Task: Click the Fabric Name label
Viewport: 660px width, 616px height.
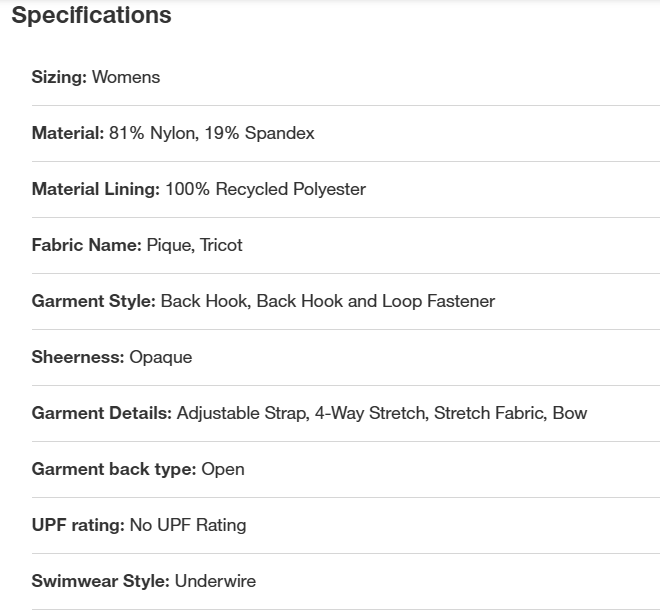Action: 86,245
